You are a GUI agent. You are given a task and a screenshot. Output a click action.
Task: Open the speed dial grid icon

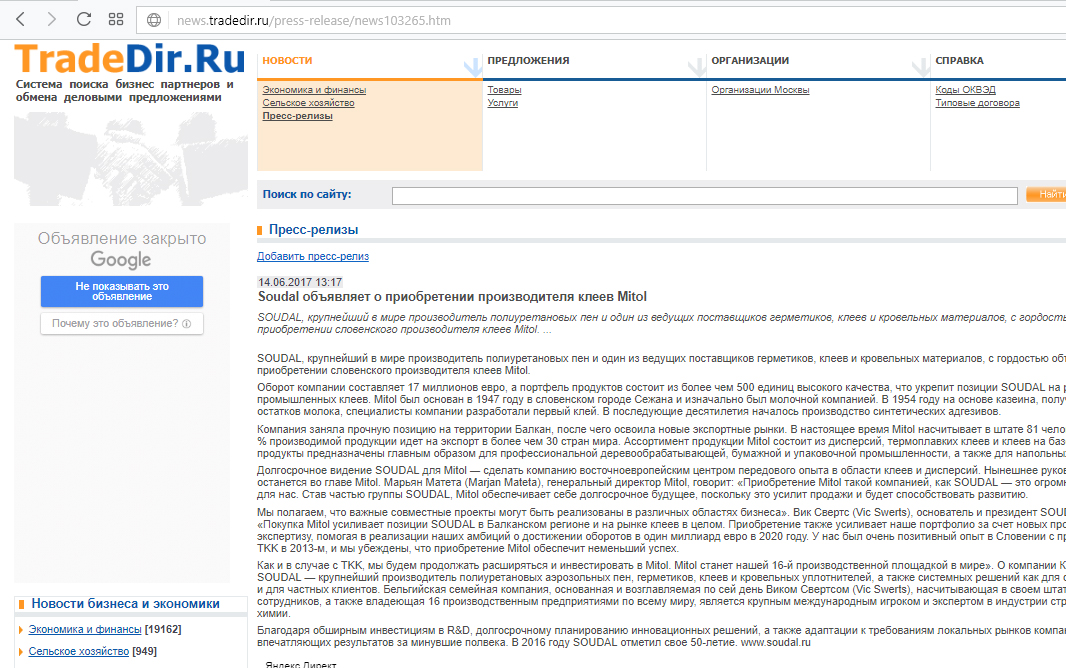(x=116, y=19)
